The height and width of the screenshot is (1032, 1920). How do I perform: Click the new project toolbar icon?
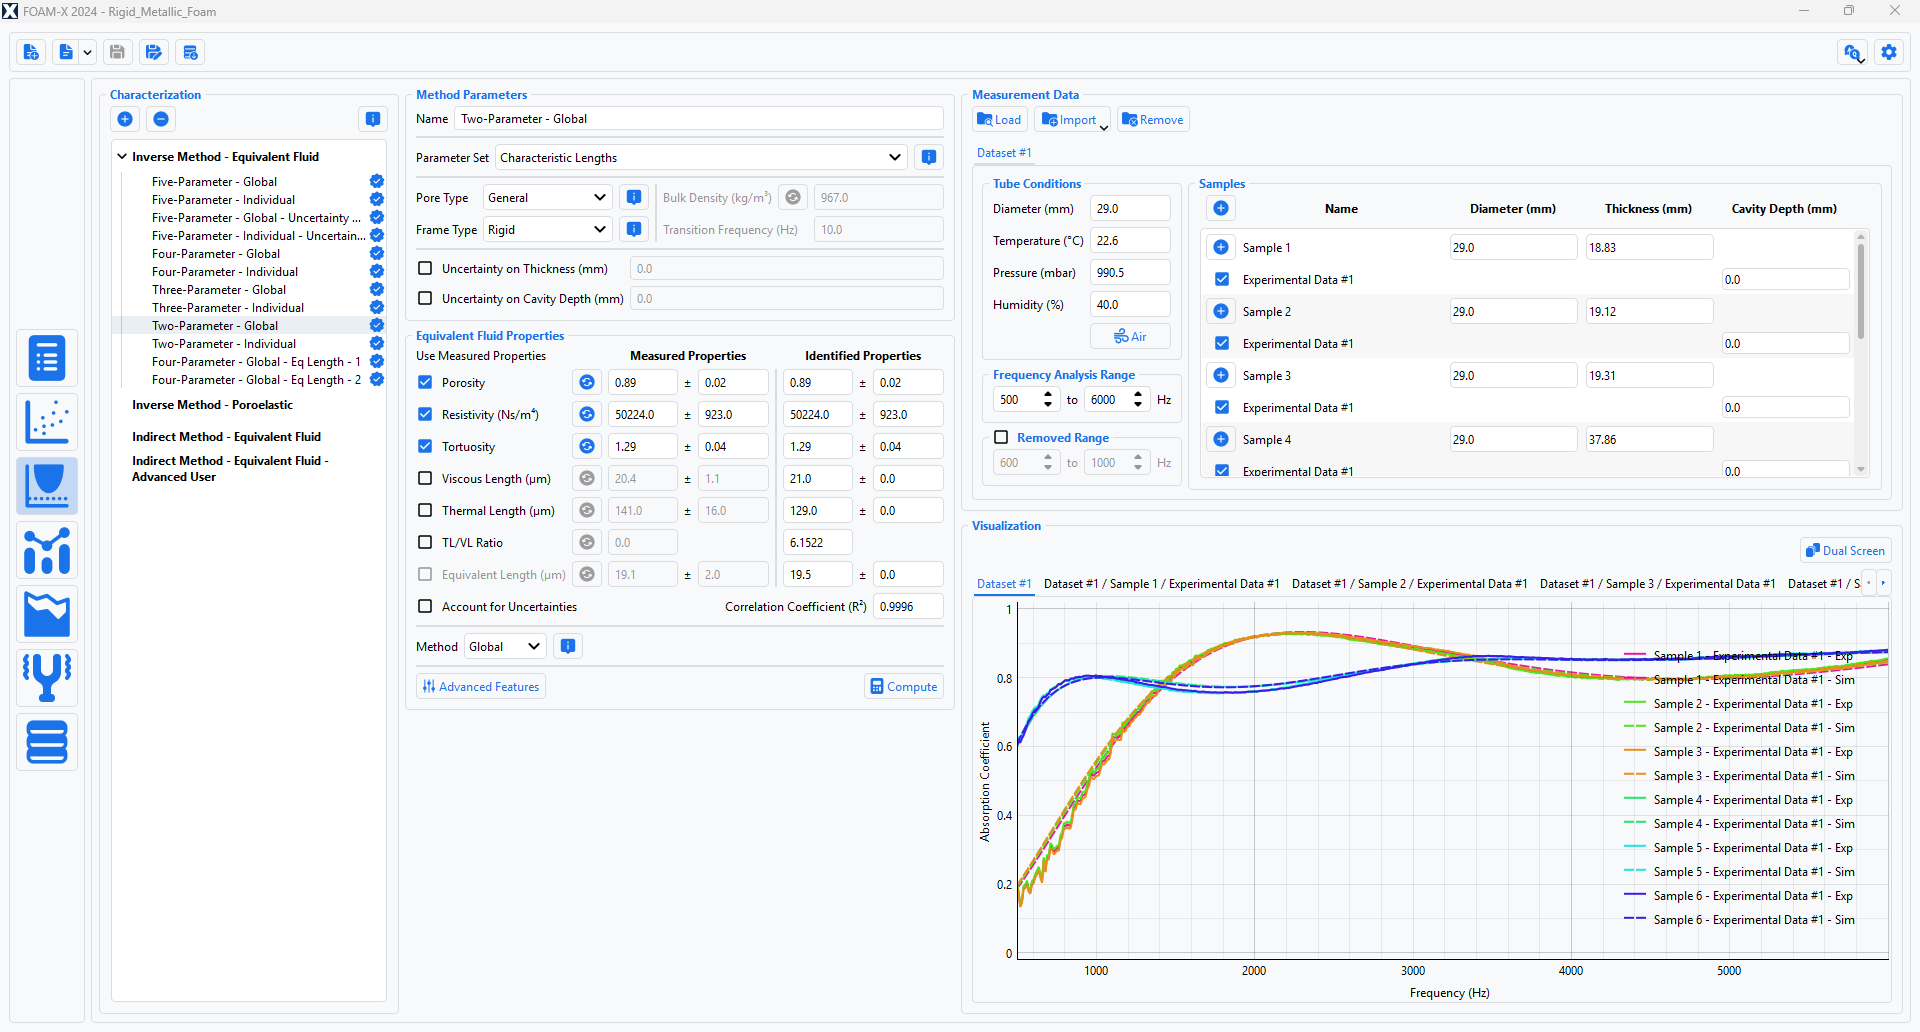pyautogui.click(x=31, y=52)
